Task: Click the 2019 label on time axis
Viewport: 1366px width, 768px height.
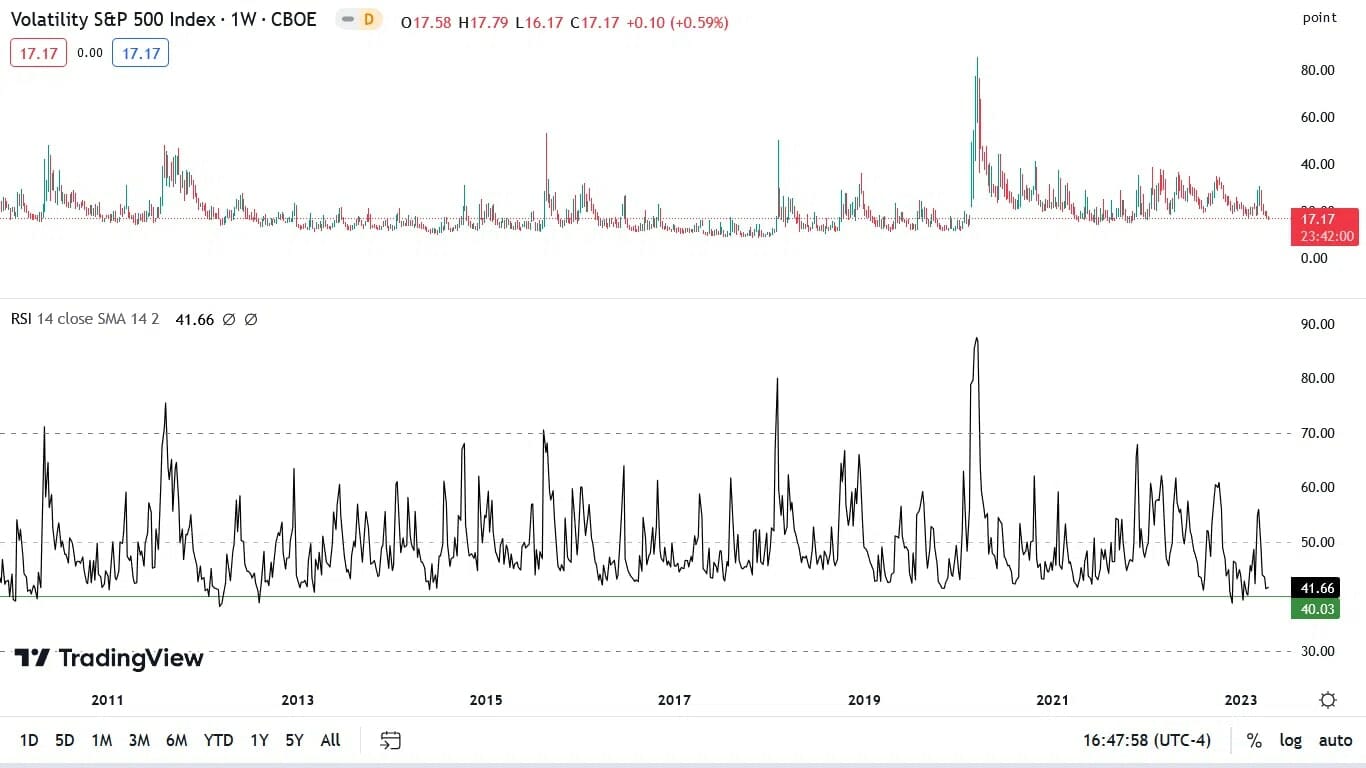Action: point(864,700)
